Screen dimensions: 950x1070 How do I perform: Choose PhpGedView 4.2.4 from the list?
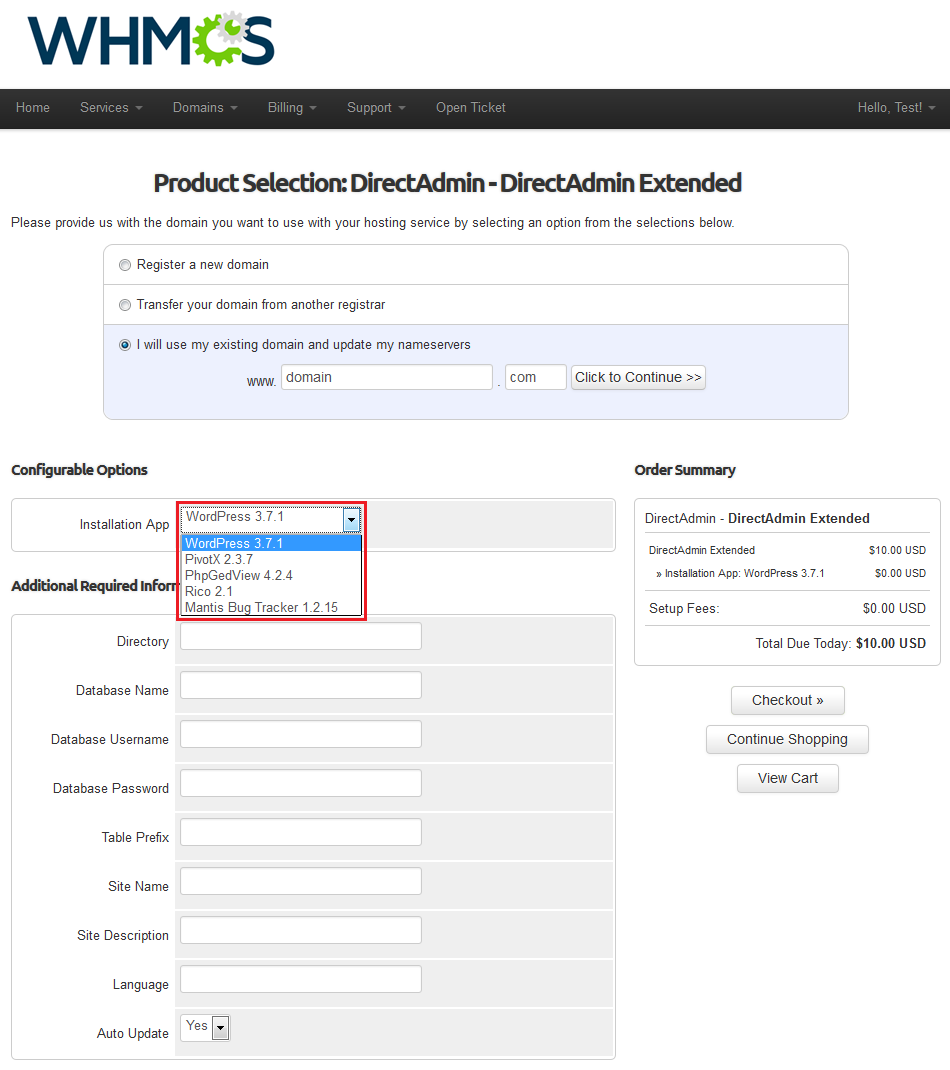click(x=271, y=575)
